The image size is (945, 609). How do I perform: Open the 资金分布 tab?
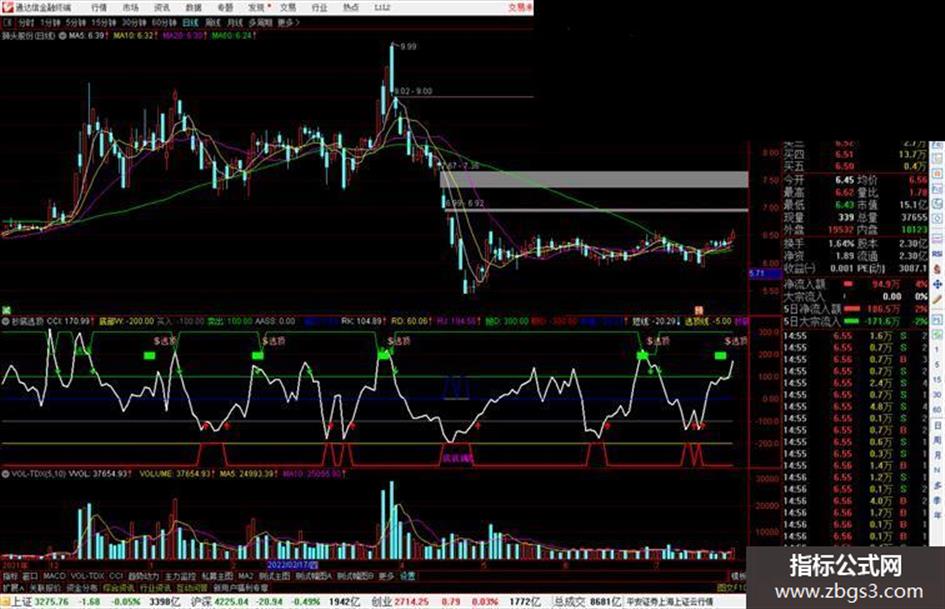[81, 587]
